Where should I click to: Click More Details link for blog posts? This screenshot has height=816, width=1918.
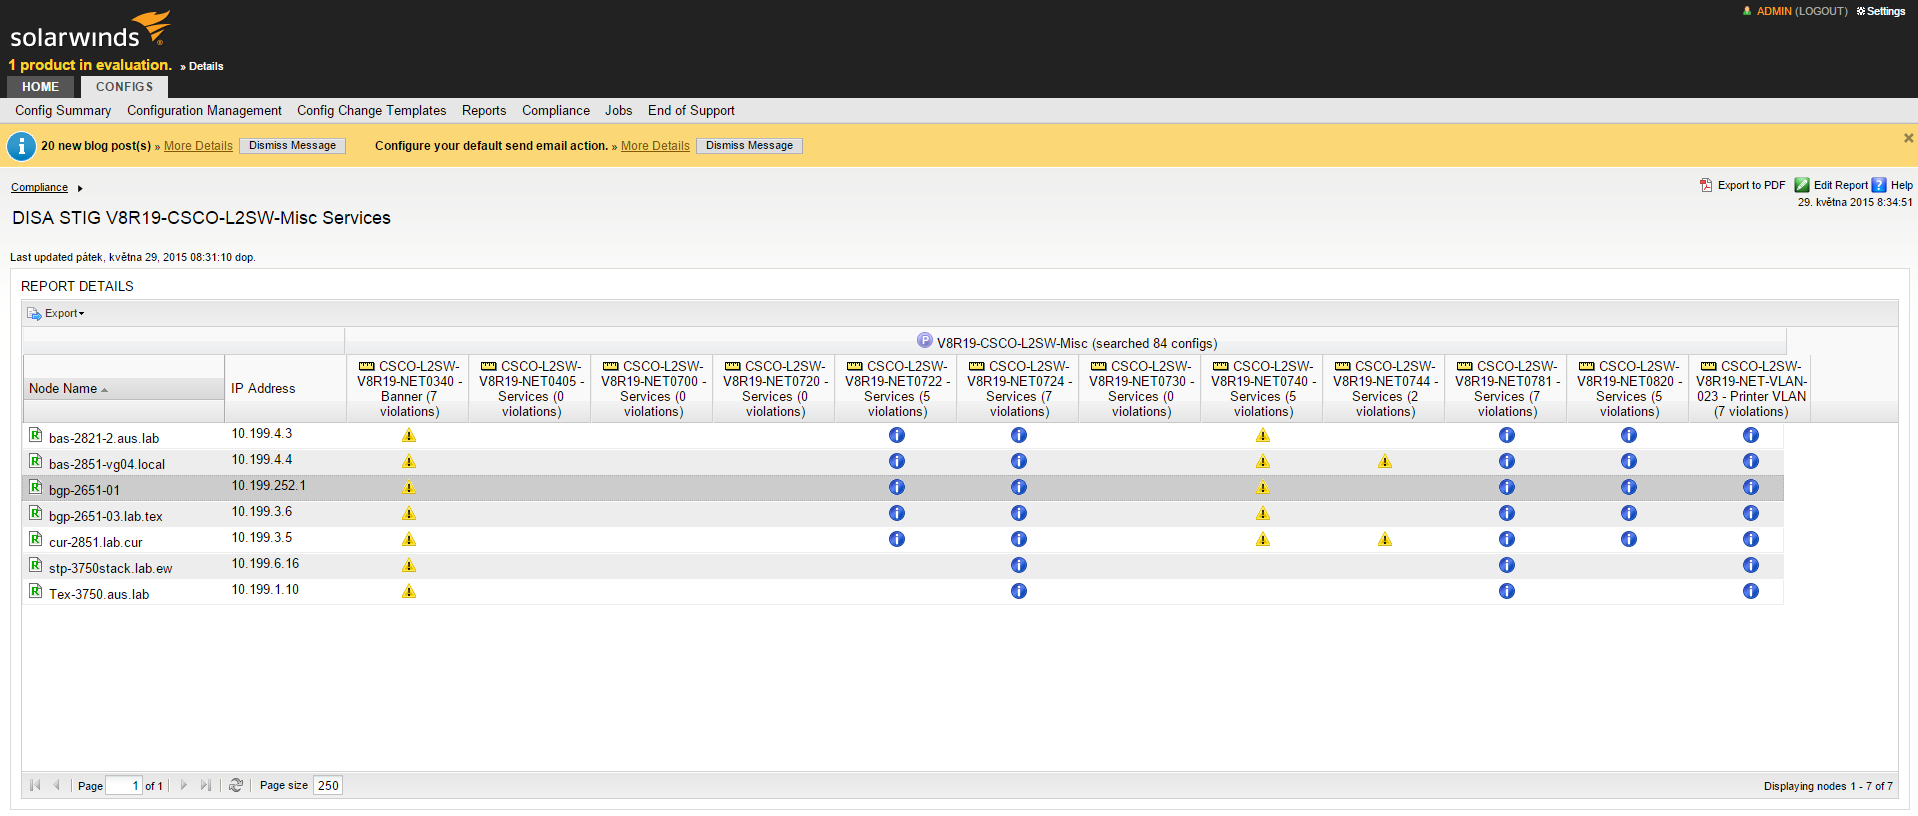point(198,146)
